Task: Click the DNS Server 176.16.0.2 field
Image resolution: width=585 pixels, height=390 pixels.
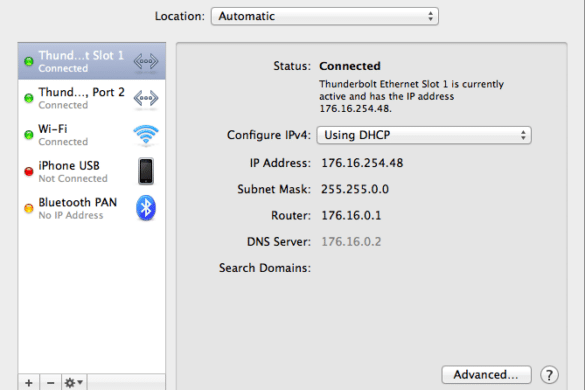Action: (351, 242)
